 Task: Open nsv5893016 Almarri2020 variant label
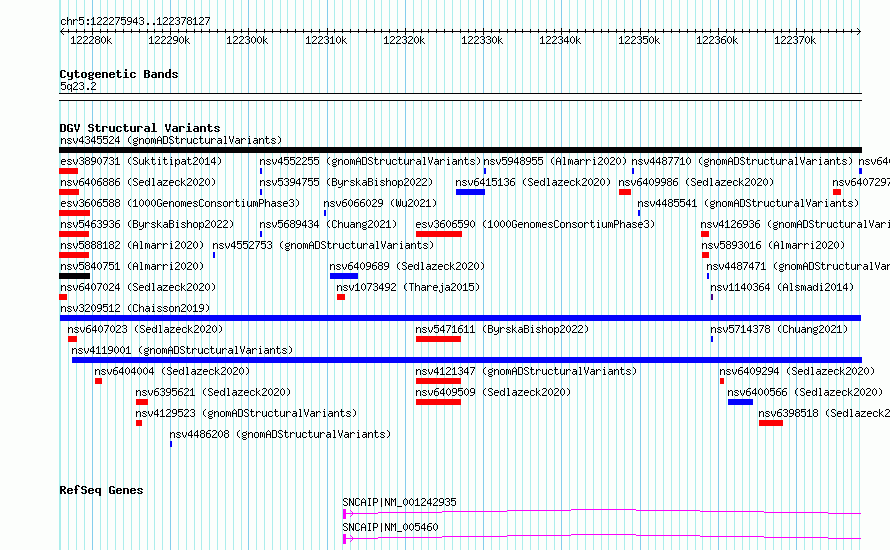[774, 245]
